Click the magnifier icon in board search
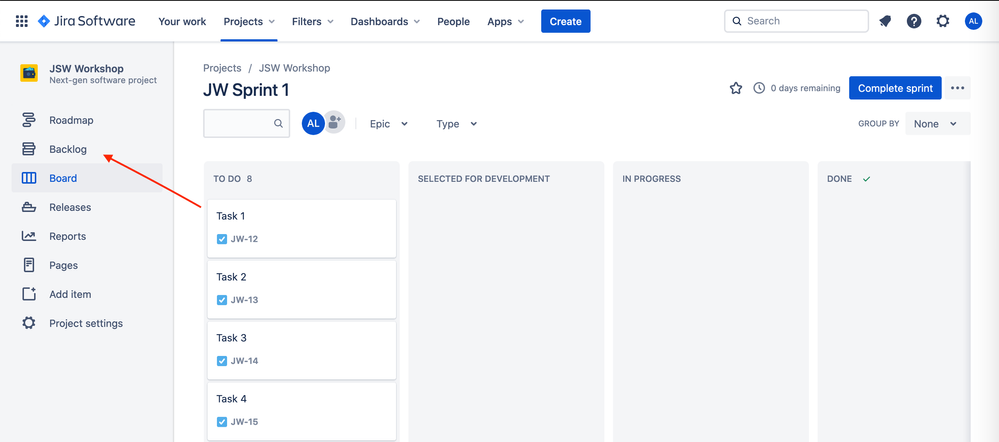Screen dimensions: 999x442 coord(278,124)
